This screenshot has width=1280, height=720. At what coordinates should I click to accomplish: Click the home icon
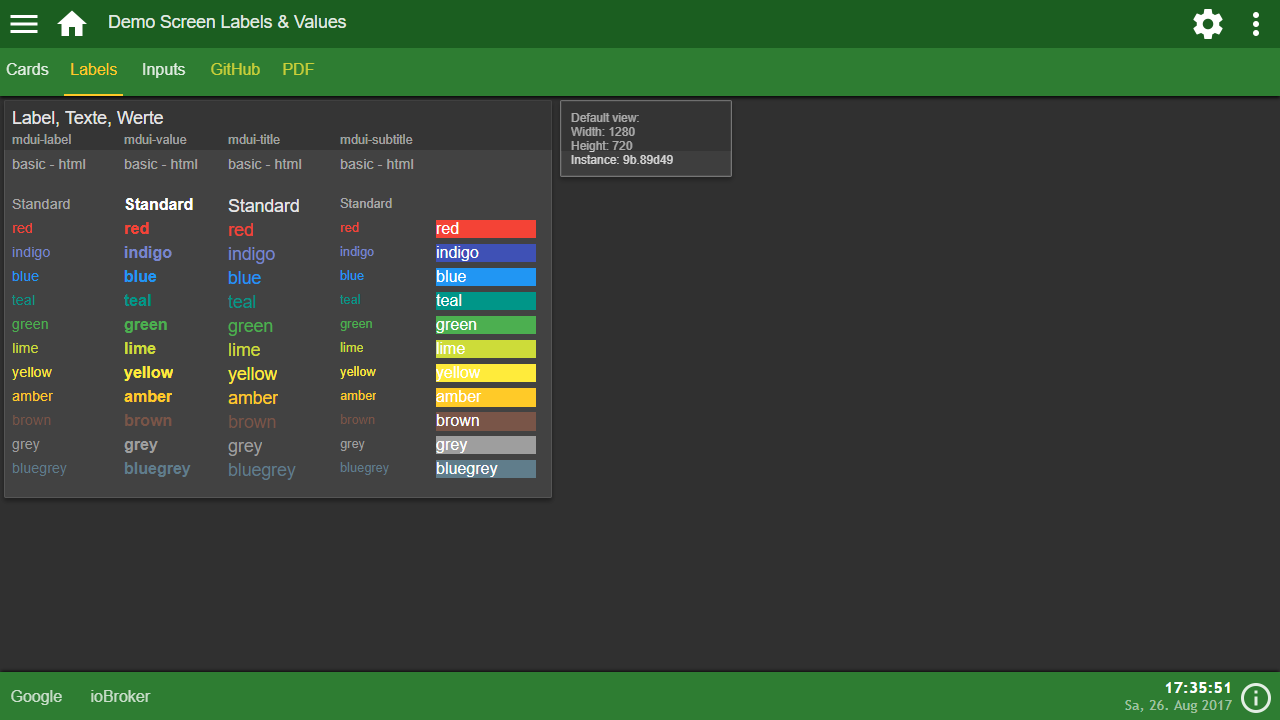point(72,24)
